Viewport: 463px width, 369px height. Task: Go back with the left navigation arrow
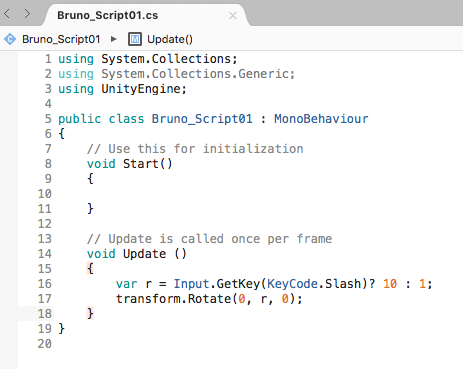[7, 14]
